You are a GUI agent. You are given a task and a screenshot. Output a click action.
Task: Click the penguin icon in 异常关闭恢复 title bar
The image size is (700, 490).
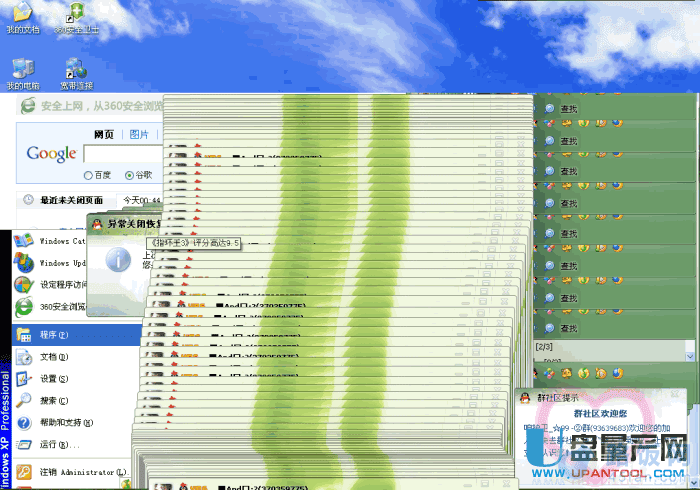tap(97, 224)
